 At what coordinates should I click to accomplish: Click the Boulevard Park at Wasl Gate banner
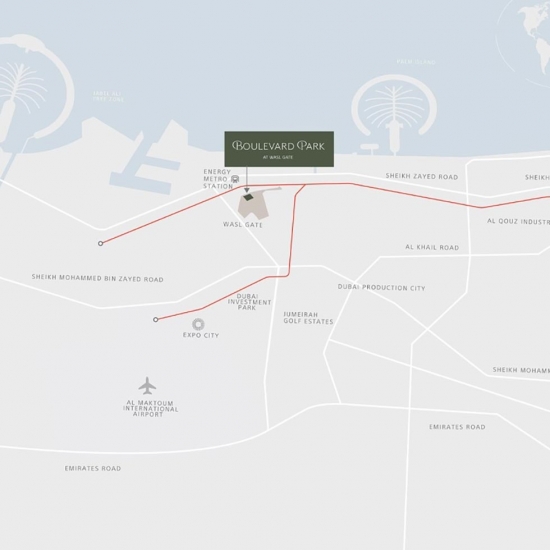(279, 149)
